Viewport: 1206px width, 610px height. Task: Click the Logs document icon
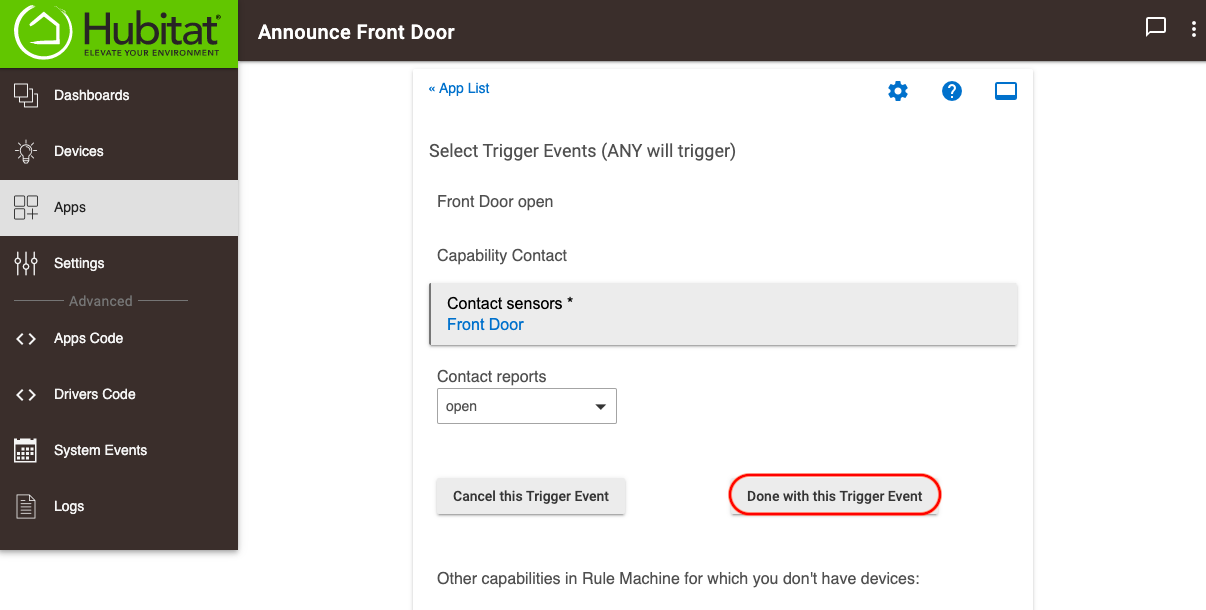[25, 506]
